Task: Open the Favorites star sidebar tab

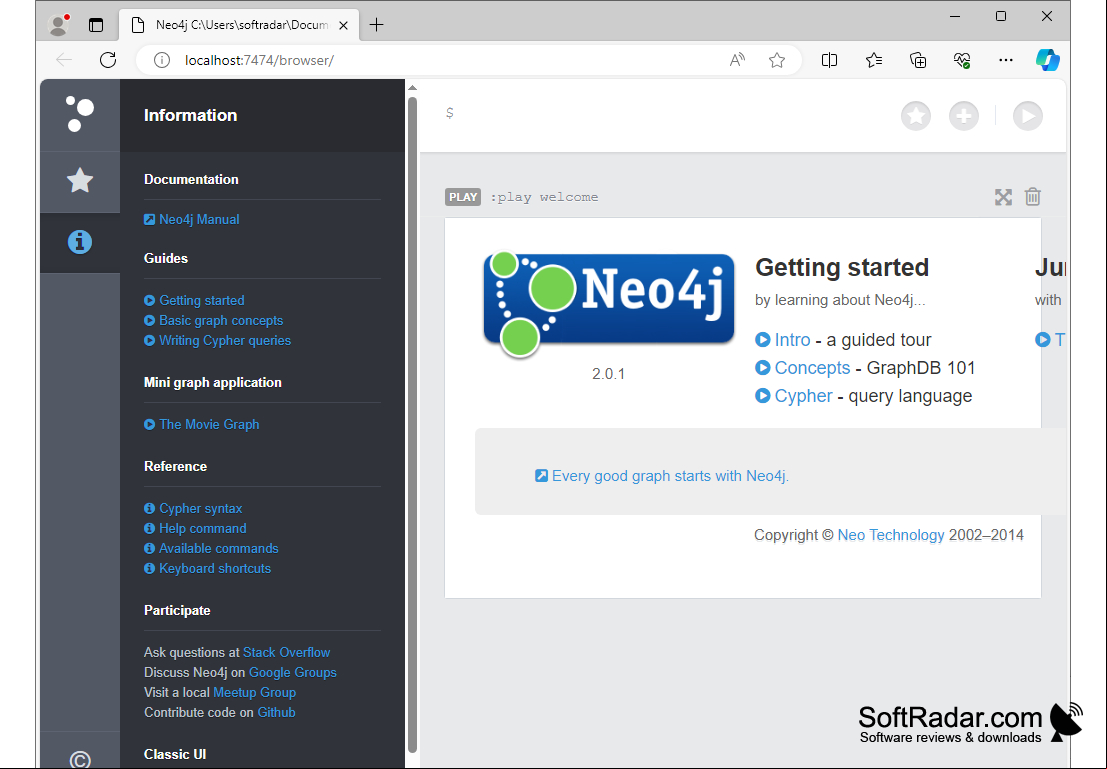Action: coord(80,181)
